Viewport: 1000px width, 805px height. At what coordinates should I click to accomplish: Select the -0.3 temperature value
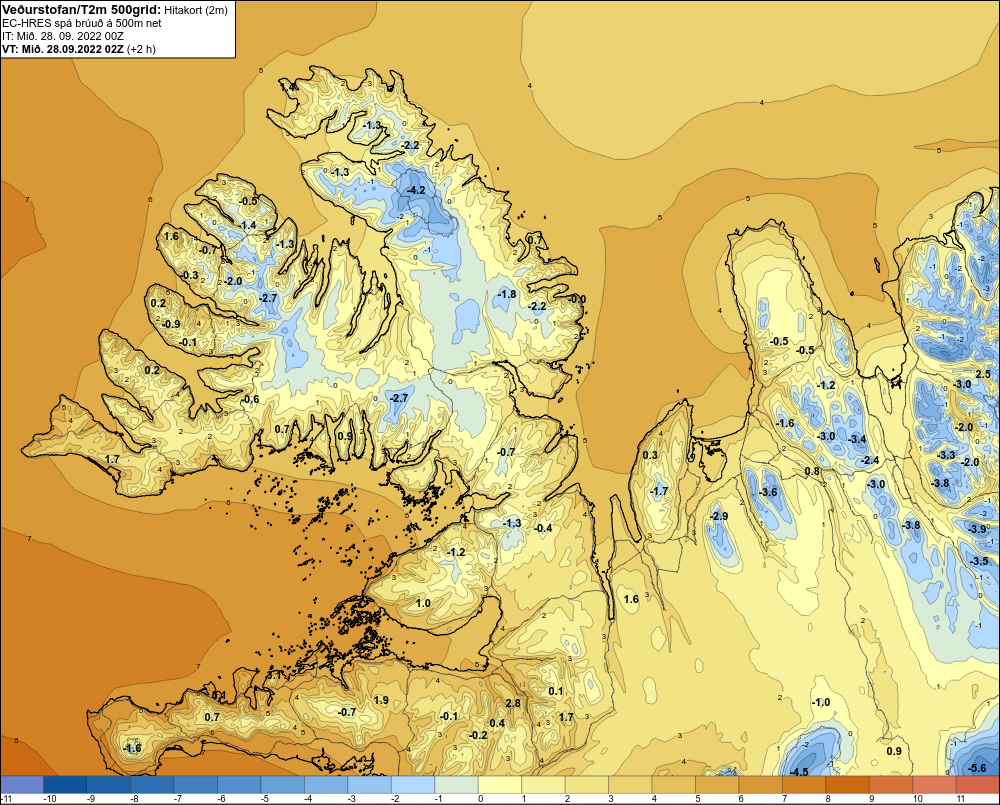189,276
